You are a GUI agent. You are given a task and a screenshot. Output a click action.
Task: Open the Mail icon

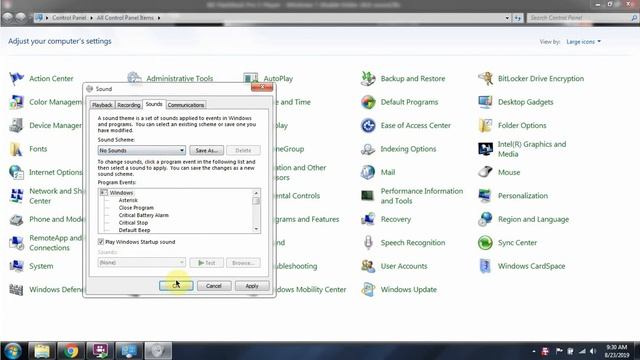pos(368,172)
